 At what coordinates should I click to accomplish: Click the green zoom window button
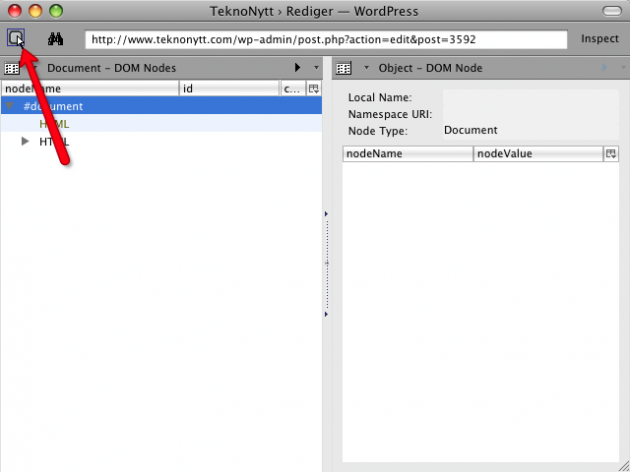click(x=55, y=11)
